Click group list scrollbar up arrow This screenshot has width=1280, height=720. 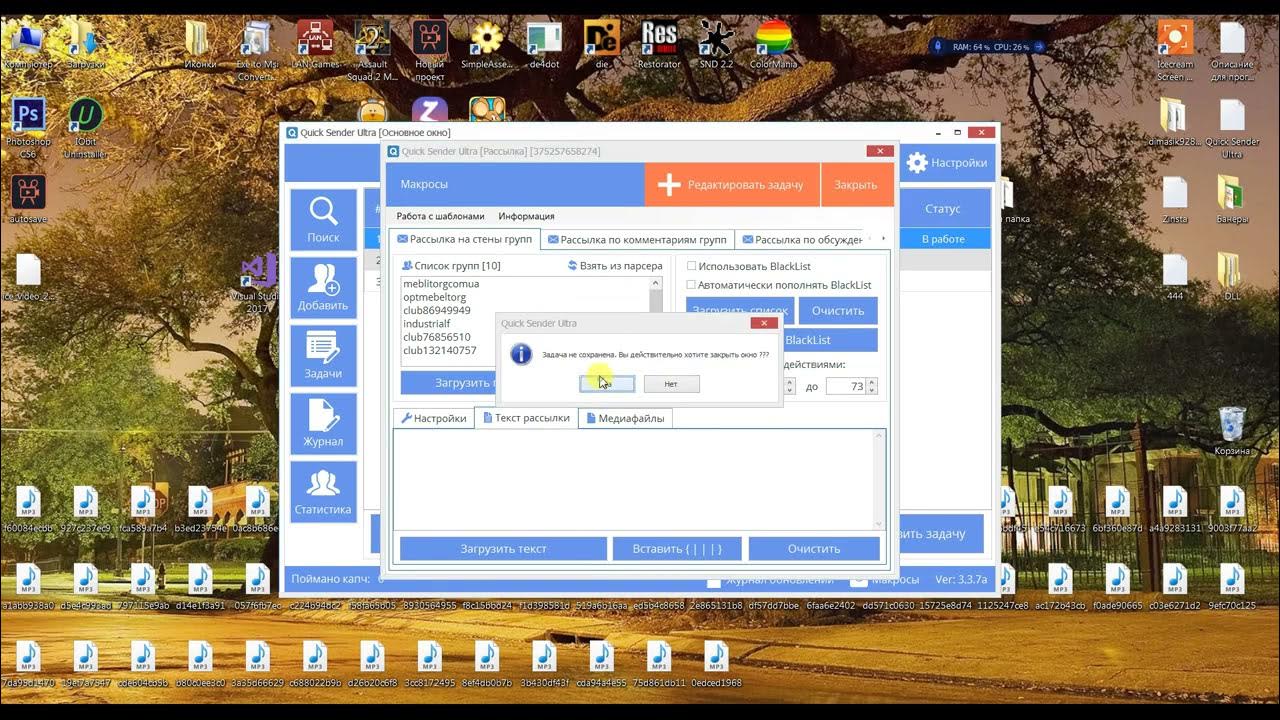[656, 283]
